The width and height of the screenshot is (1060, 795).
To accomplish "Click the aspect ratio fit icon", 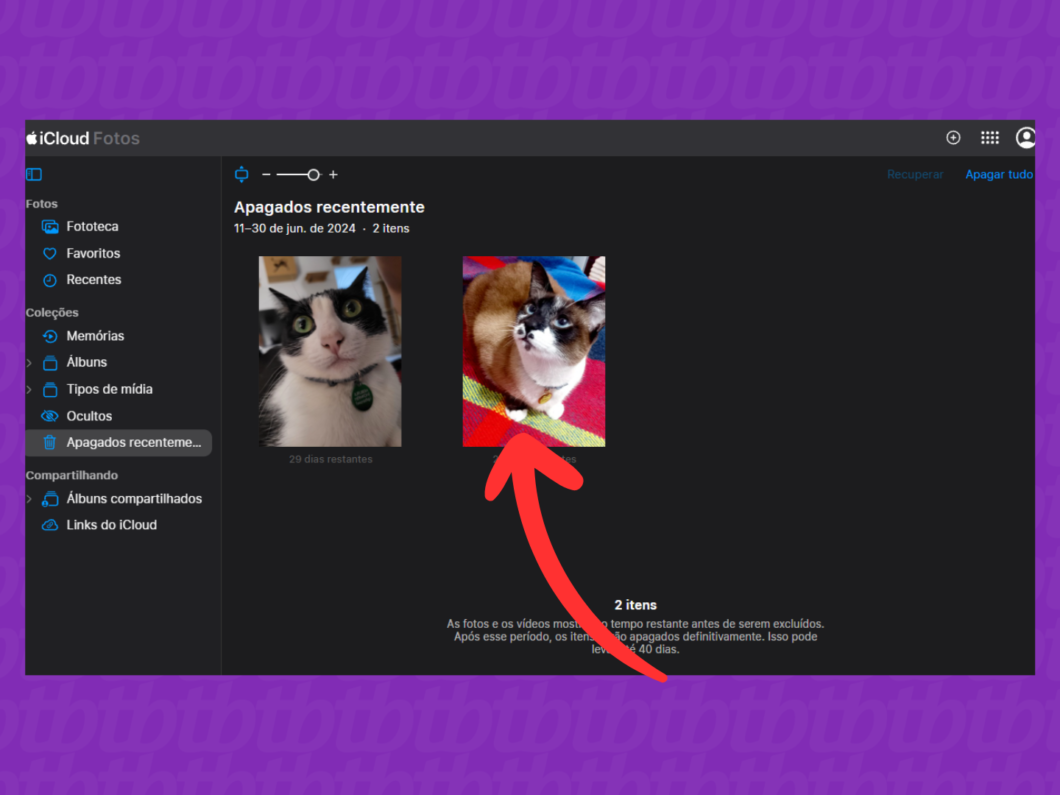I will [241, 174].
